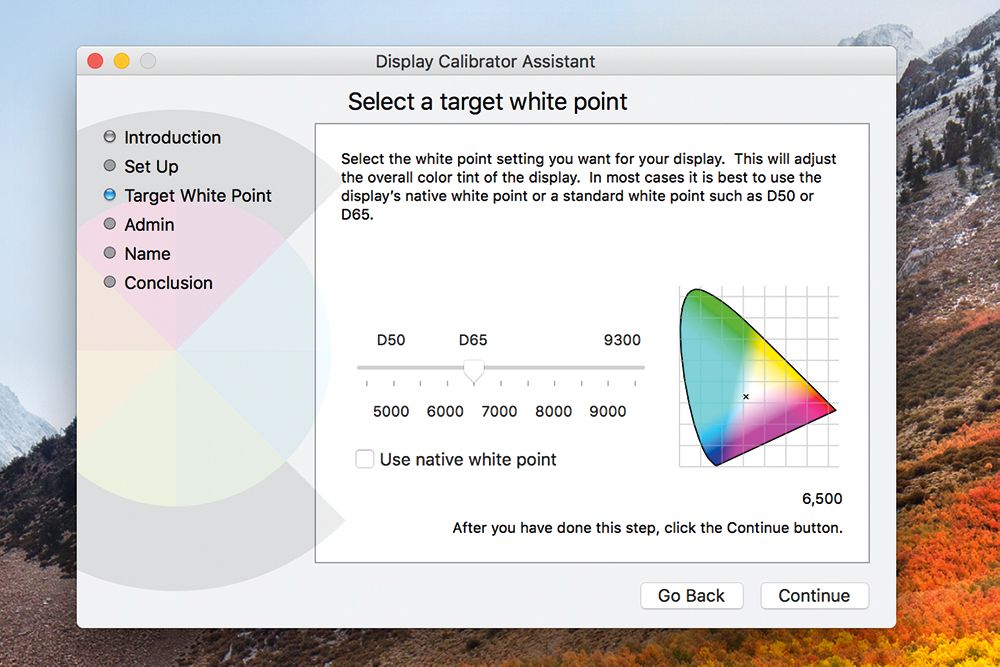Click the 9300 label above the slider
The width and height of the screenshot is (1000, 667).
(623, 340)
